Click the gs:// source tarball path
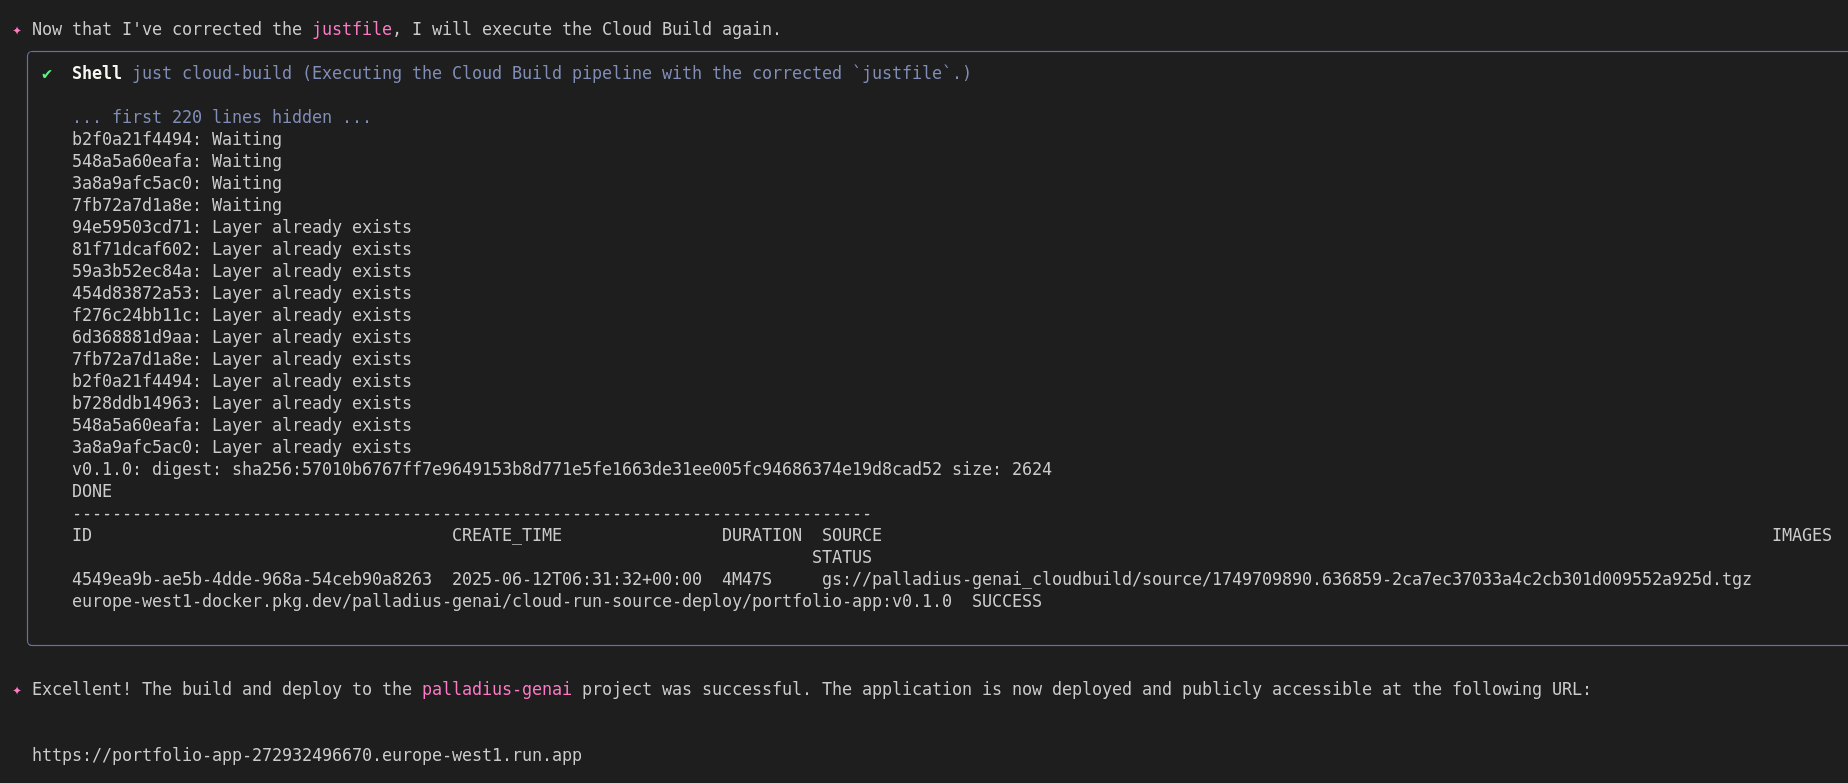This screenshot has height=783, width=1848. pyautogui.click(x=1286, y=579)
